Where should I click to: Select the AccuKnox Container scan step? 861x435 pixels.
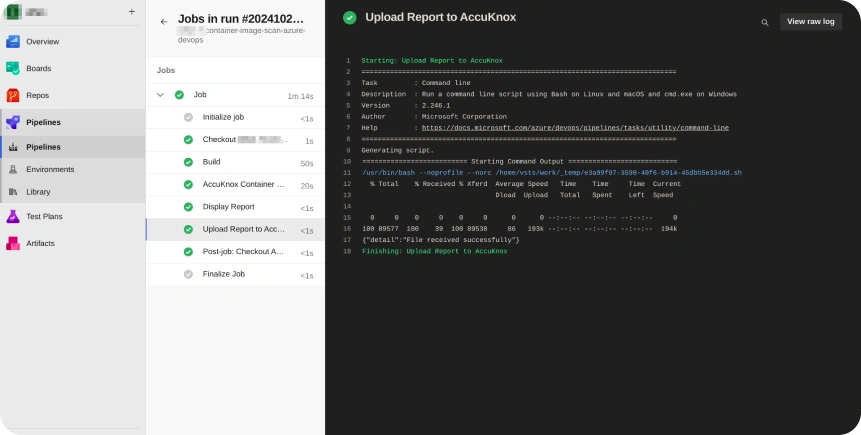tap(235, 185)
